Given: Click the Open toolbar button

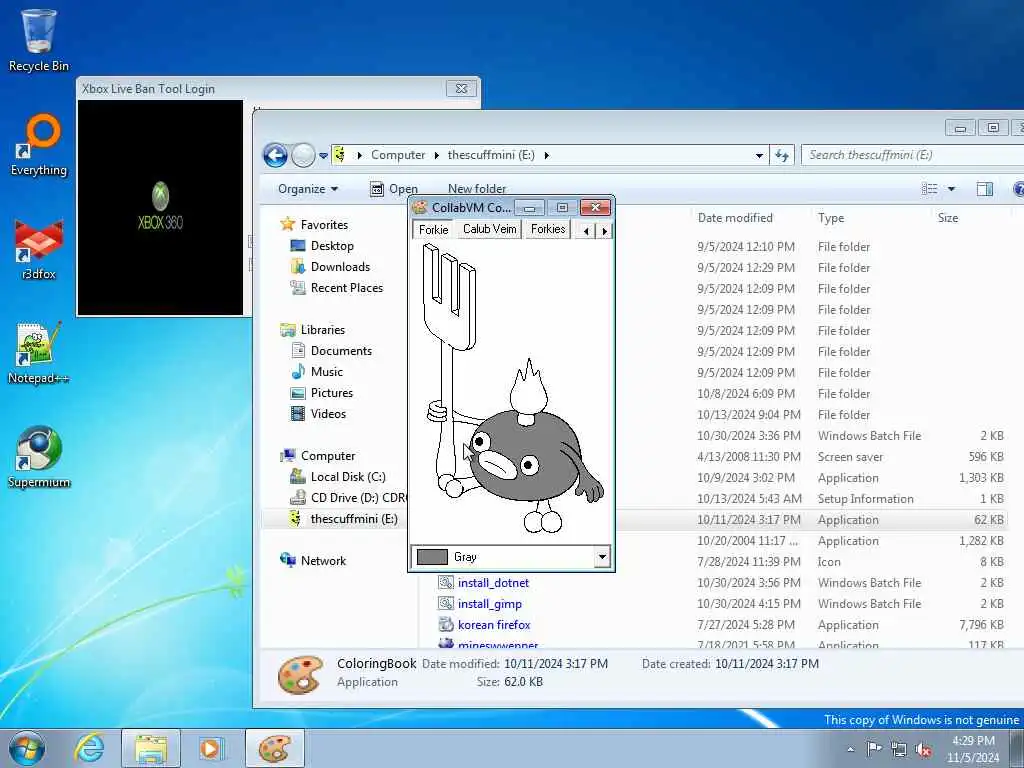Looking at the screenshot, I should (394, 189).
